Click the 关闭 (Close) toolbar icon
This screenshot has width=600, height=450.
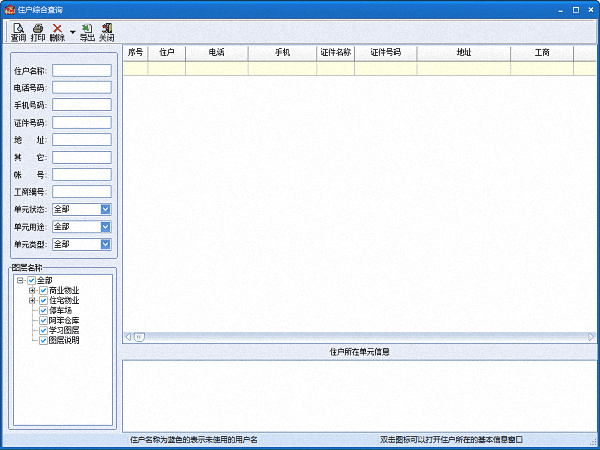[x=107, y=32]
